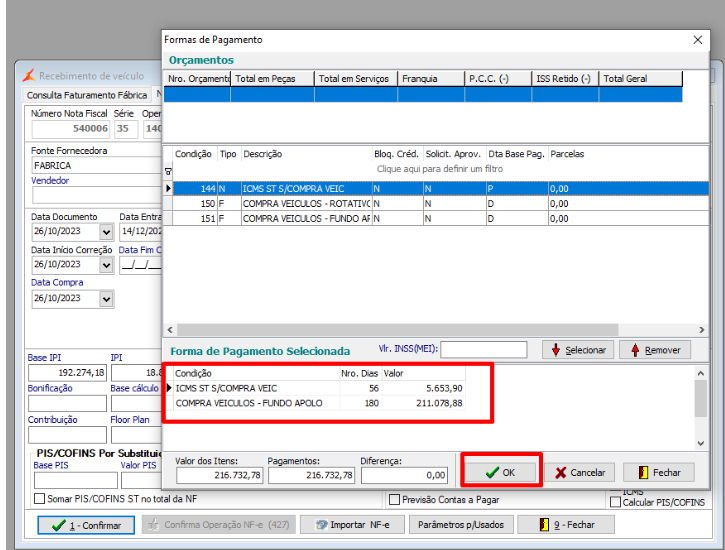Click the Descrição column header
Screen dimensions: 725x550
click(307, 154)
